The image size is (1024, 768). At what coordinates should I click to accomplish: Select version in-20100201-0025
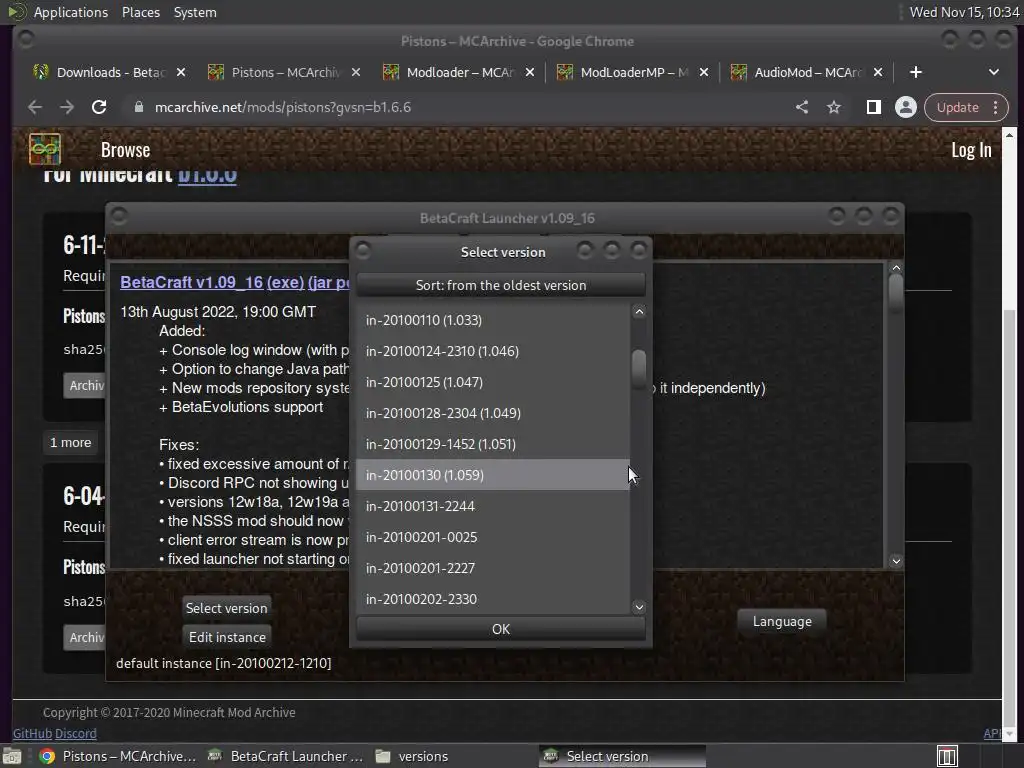pos(492,537)
